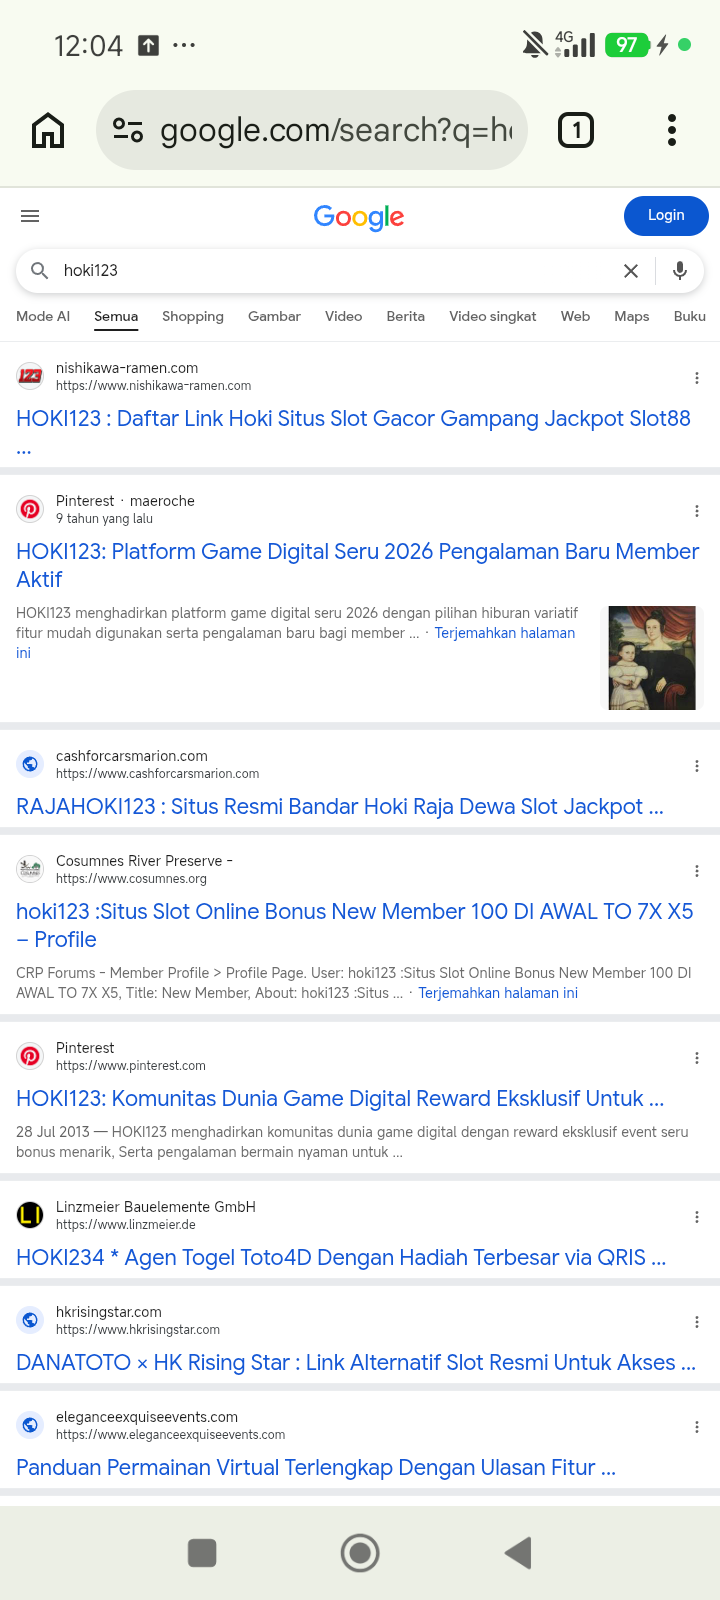Open options for Linzmeier Bauelemente result
The height and width of the screenshot is (1600, 720).
pos(697,1217)
